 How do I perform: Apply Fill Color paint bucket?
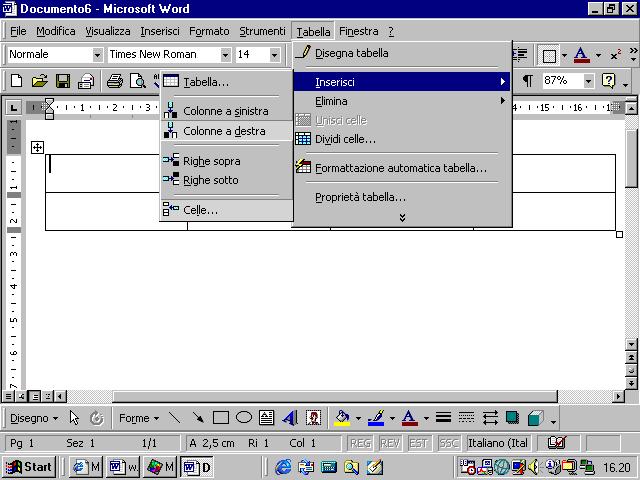(342, 418)
